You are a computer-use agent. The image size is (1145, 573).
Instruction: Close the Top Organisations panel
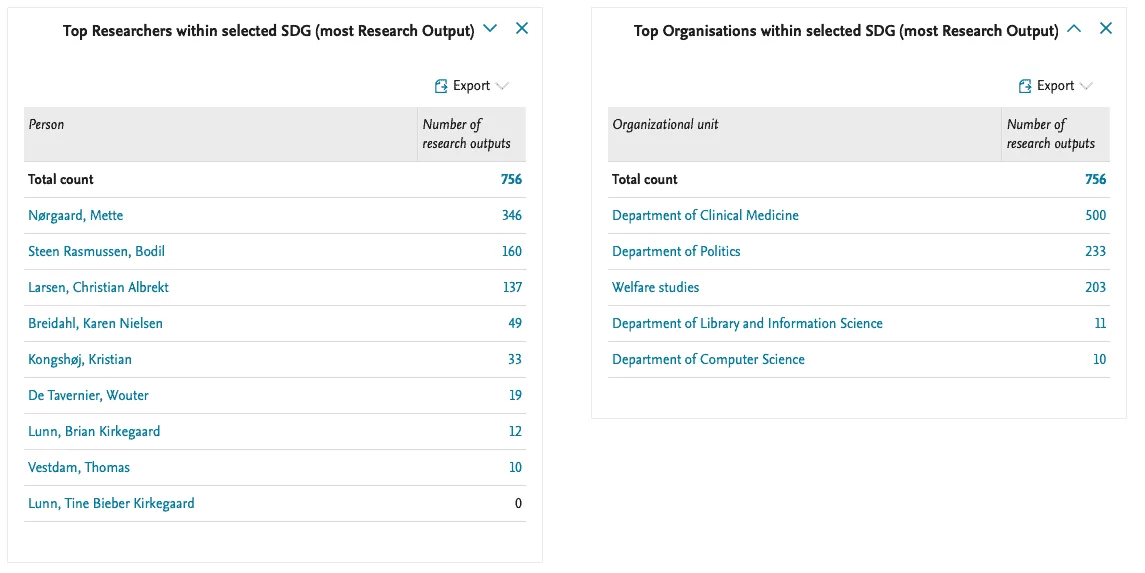tap(1106, 29)
